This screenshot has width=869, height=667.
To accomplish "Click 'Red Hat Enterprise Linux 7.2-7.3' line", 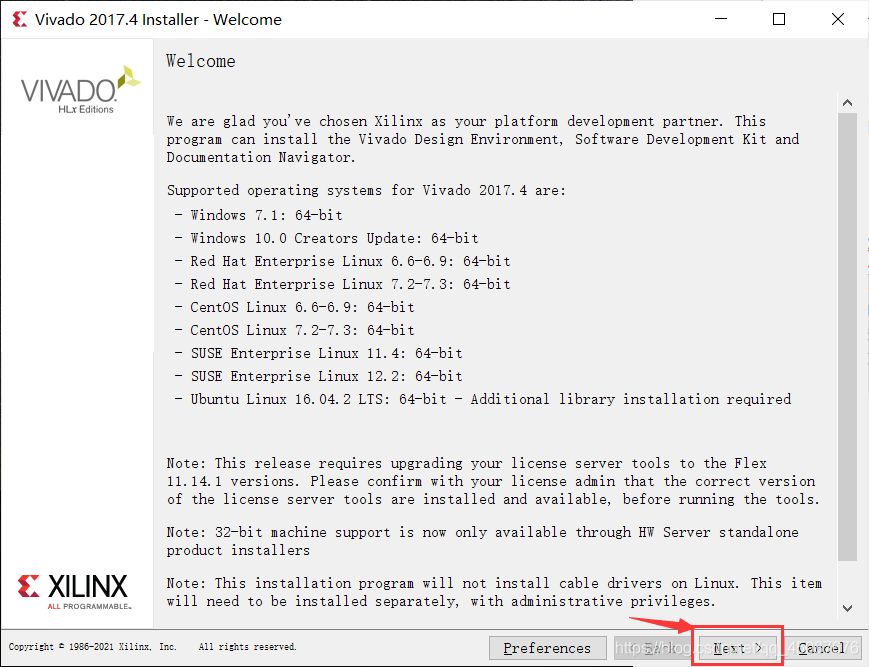I will (343, 284).
